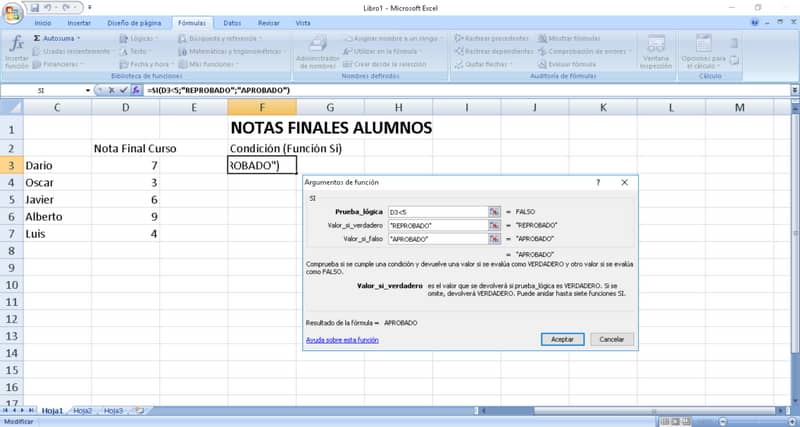Click Quitar flechas
This screenshot has width=800, height=427.
click(x=483, y=64)
